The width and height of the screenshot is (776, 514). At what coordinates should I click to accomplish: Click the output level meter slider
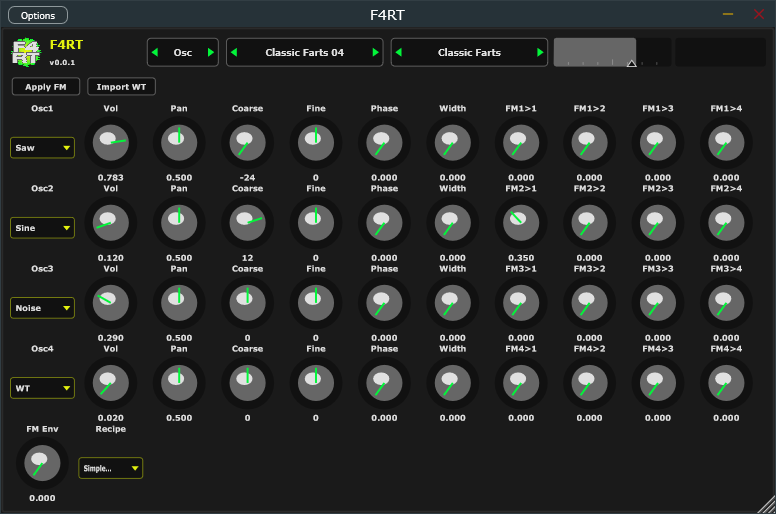click(x=612, y=52)
